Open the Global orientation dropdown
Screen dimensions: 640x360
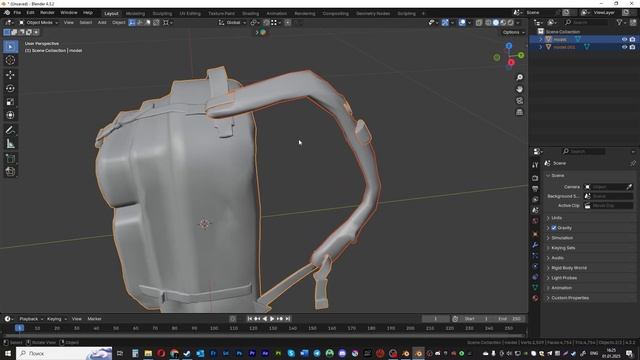(232, 22)
